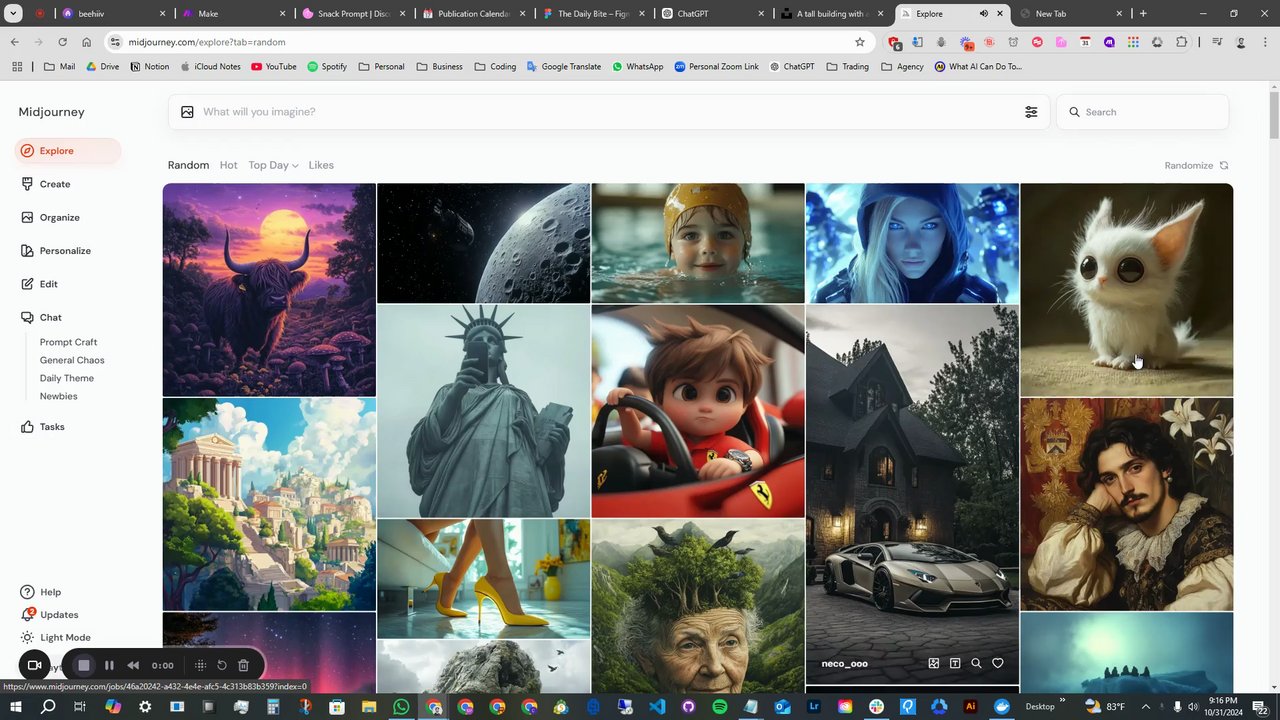Expand the Top Day dropdown
Screen dimensions: 1280x720
tap(273, 165)
